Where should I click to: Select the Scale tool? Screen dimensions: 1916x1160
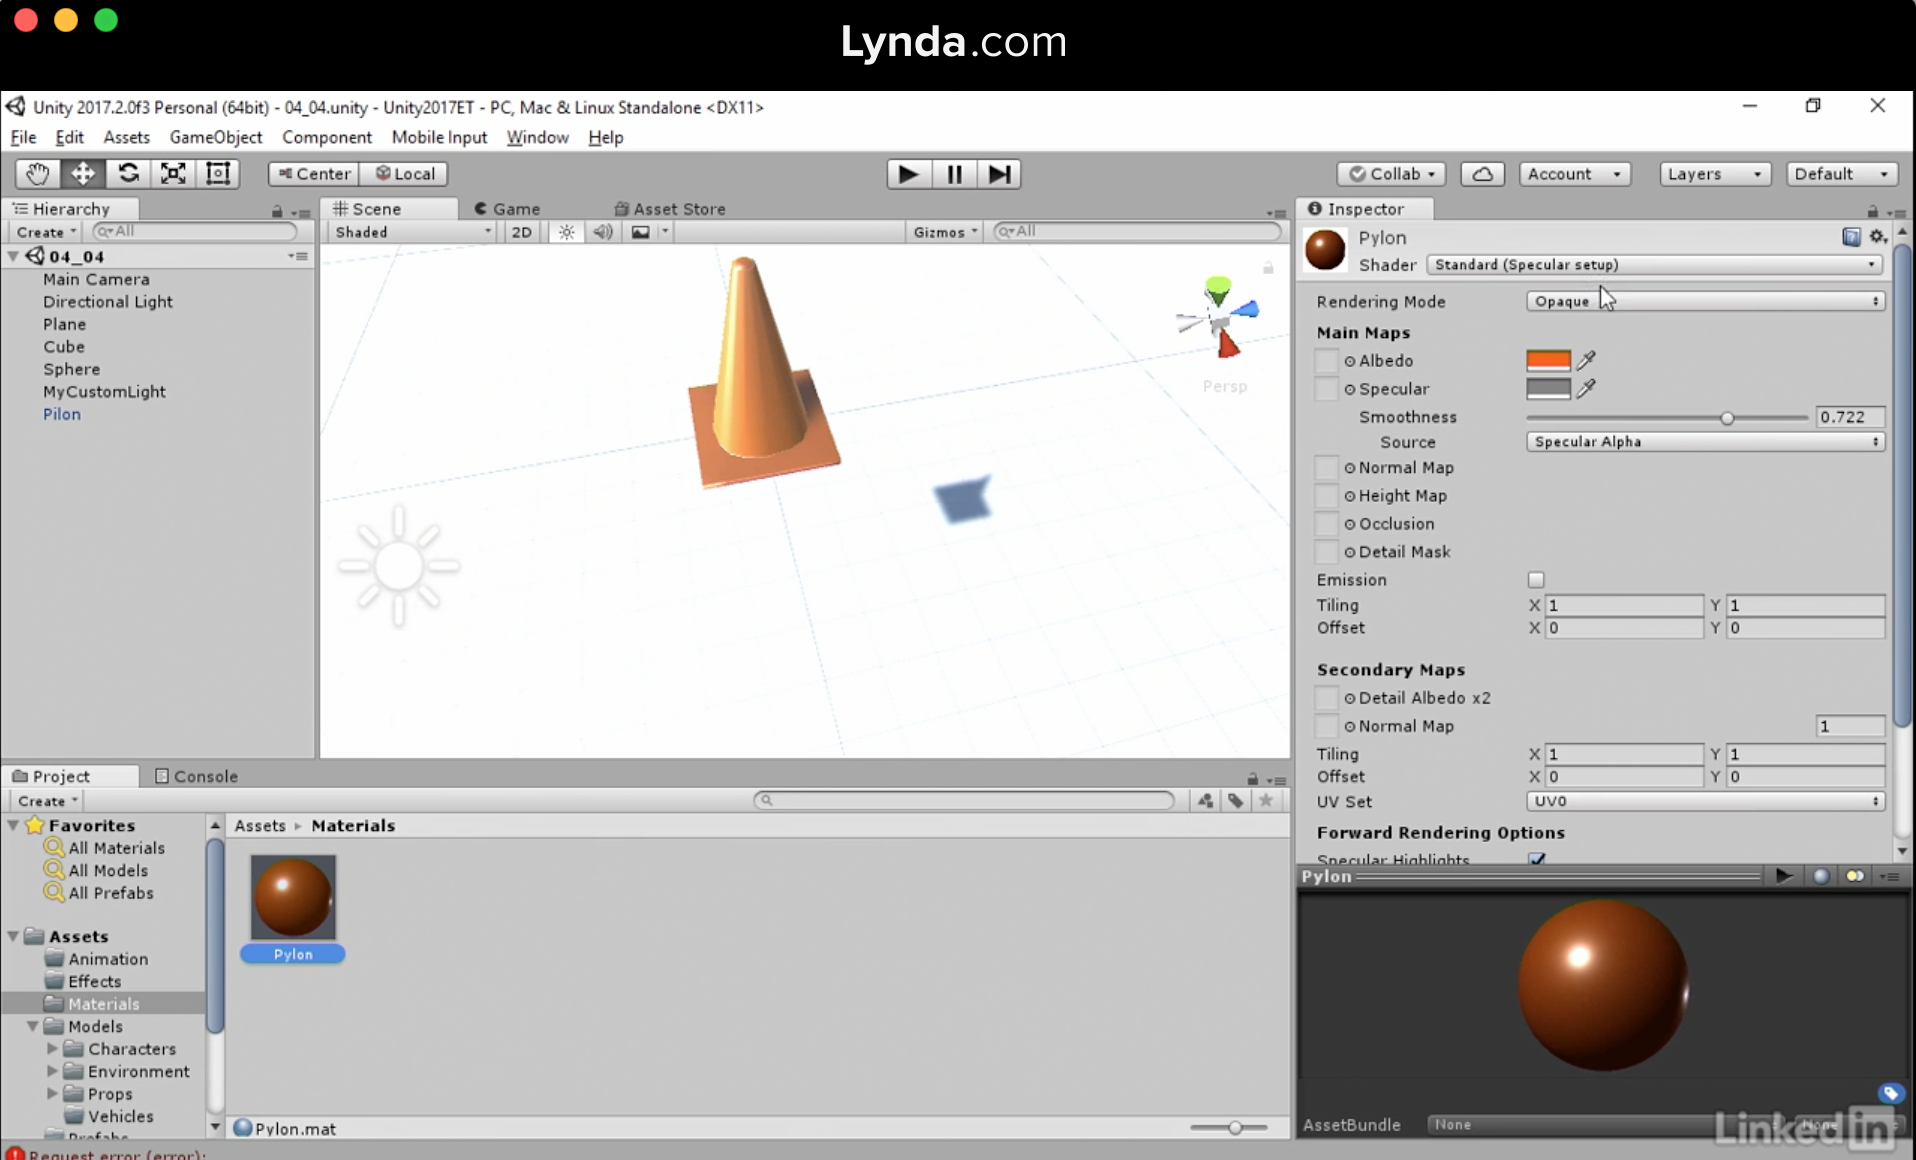pos(173,173)
